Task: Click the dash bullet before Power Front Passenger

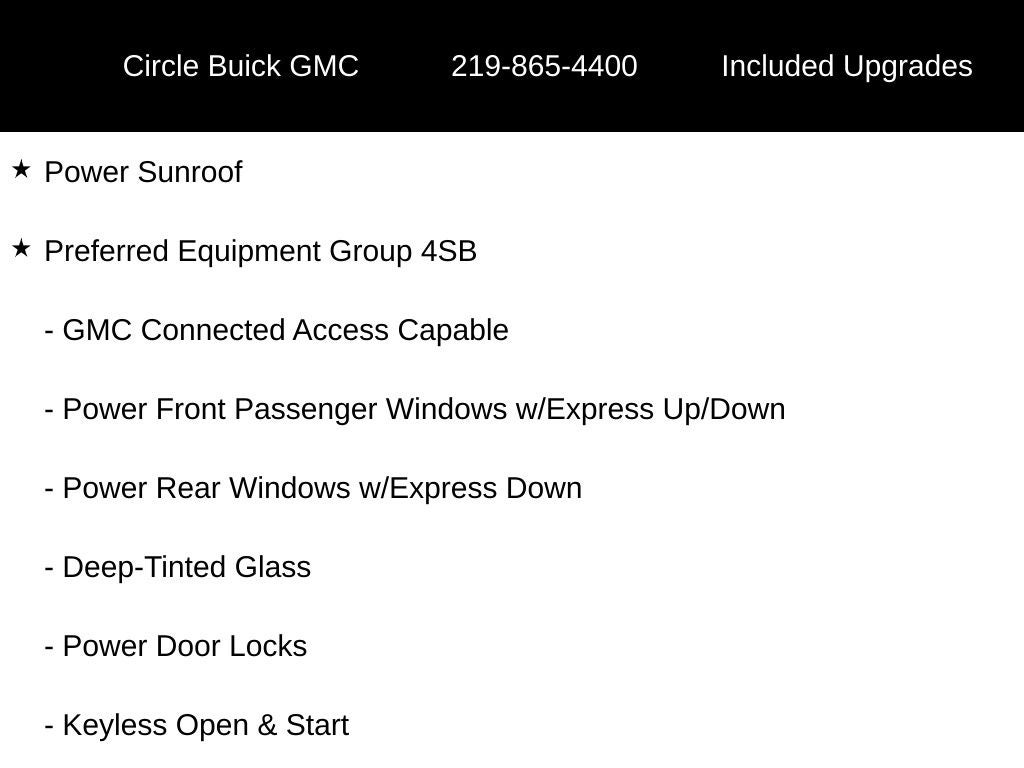Action: coord(49,410)
